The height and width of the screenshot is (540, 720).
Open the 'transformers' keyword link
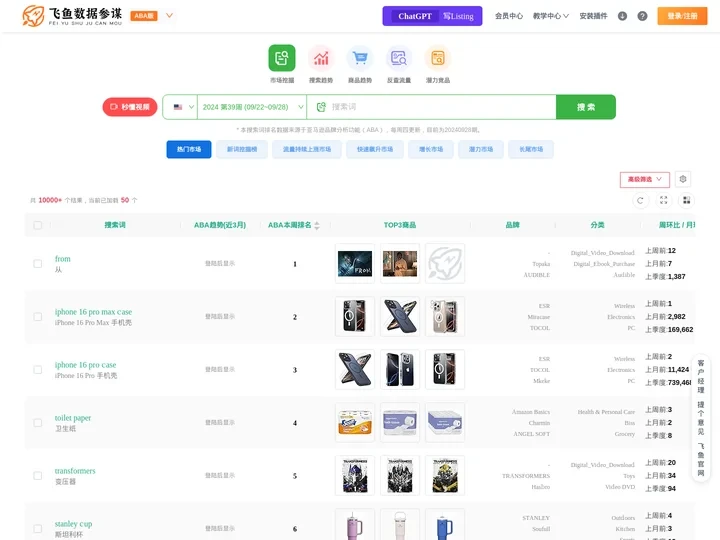pyautogui.click(x=75, y=471)
